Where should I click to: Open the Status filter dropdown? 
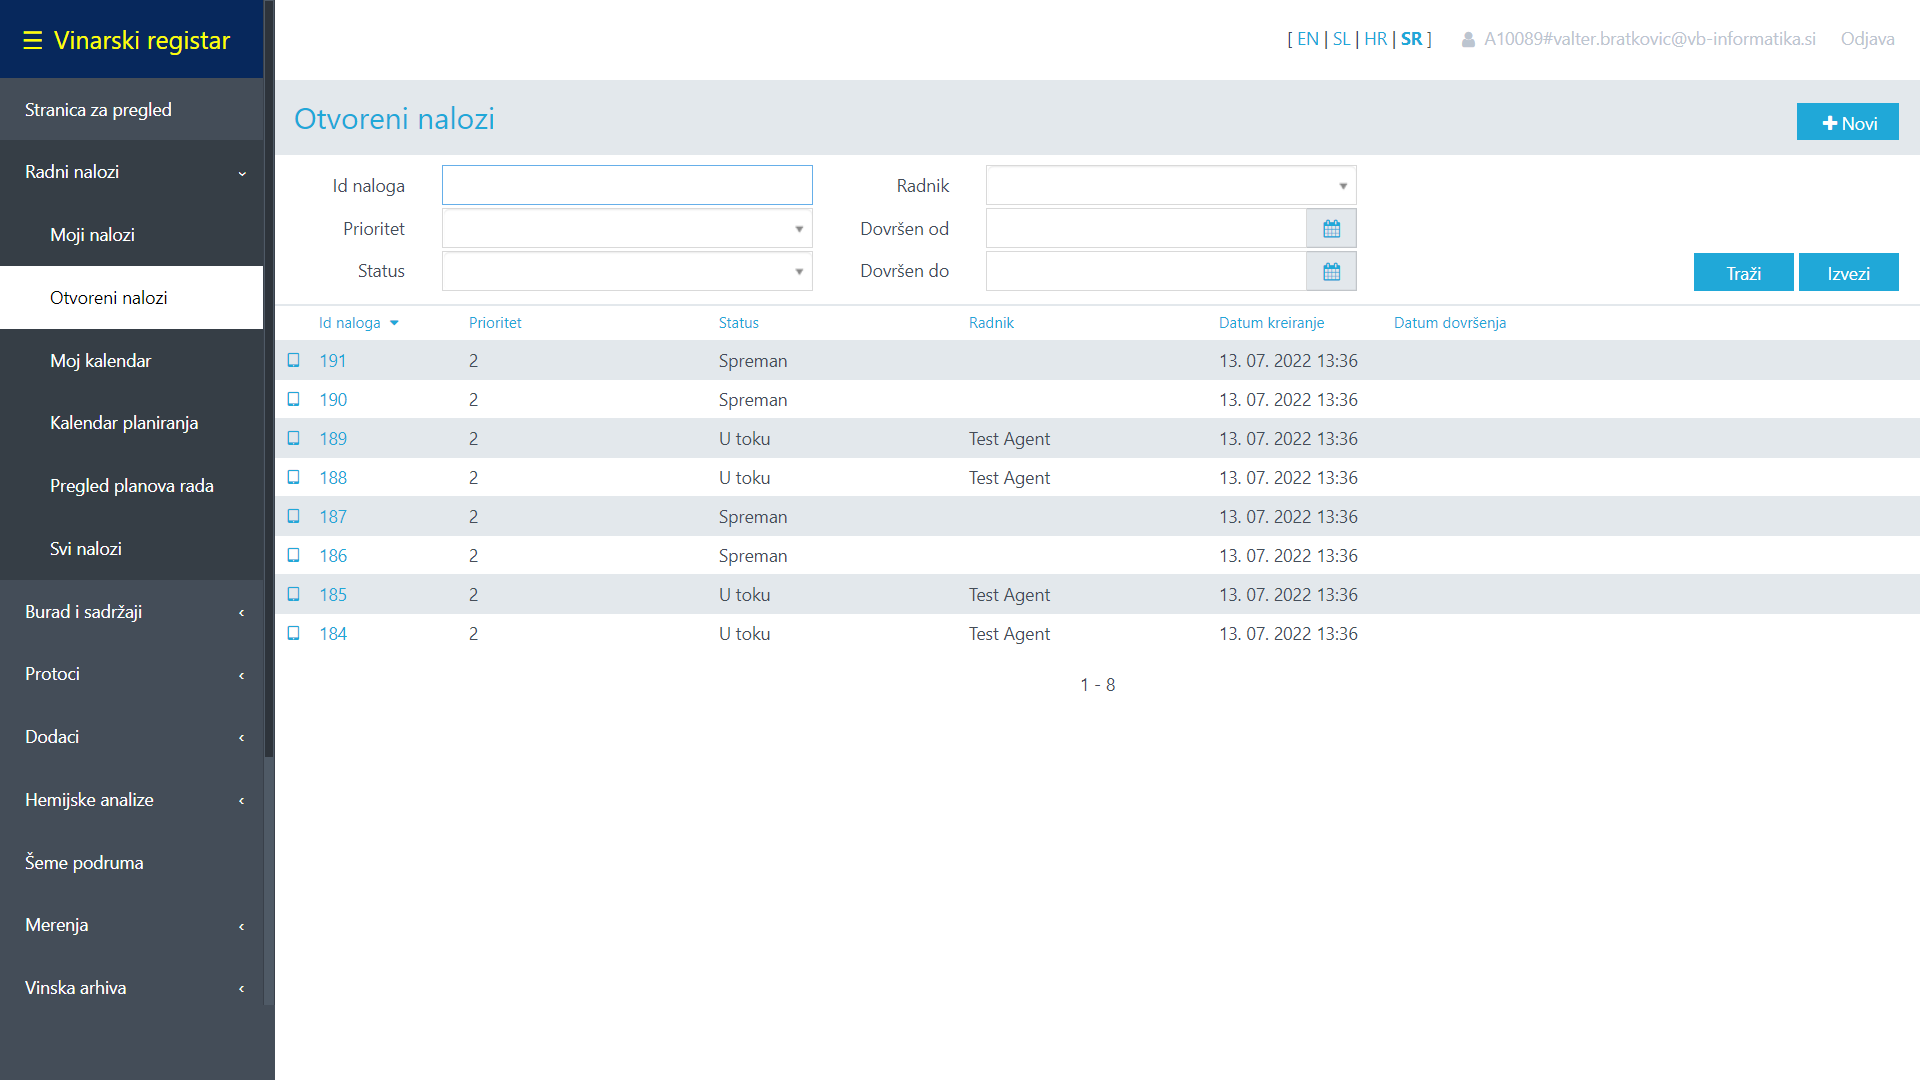pyautogui.click(x=627, y=272)
